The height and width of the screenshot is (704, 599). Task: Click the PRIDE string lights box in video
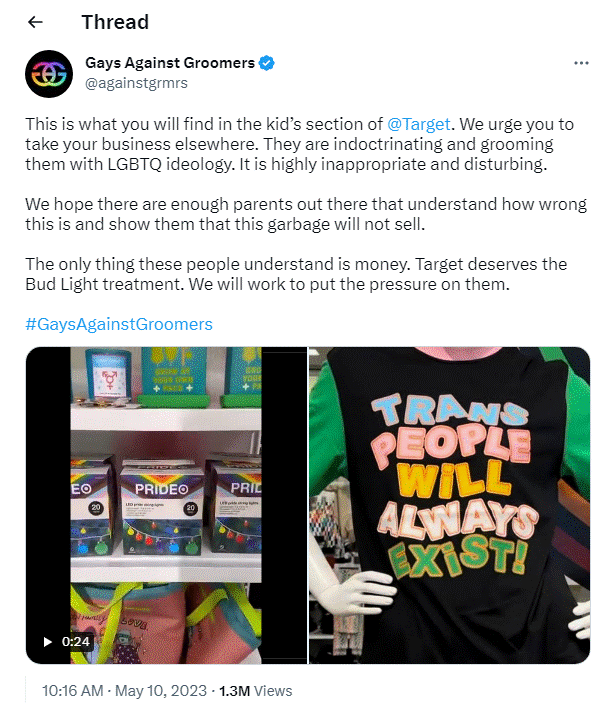click(x=162, y=510)
